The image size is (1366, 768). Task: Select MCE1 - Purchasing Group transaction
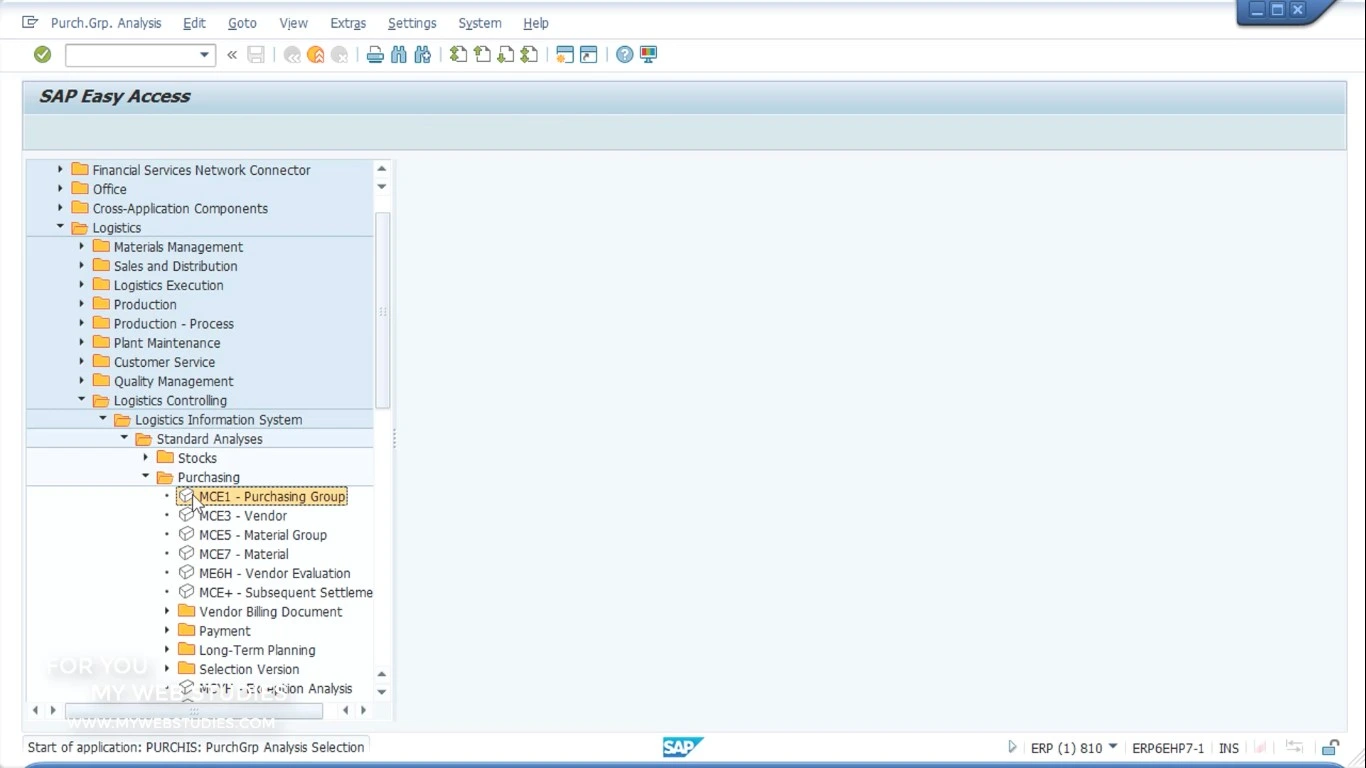[x=272, y=497]
